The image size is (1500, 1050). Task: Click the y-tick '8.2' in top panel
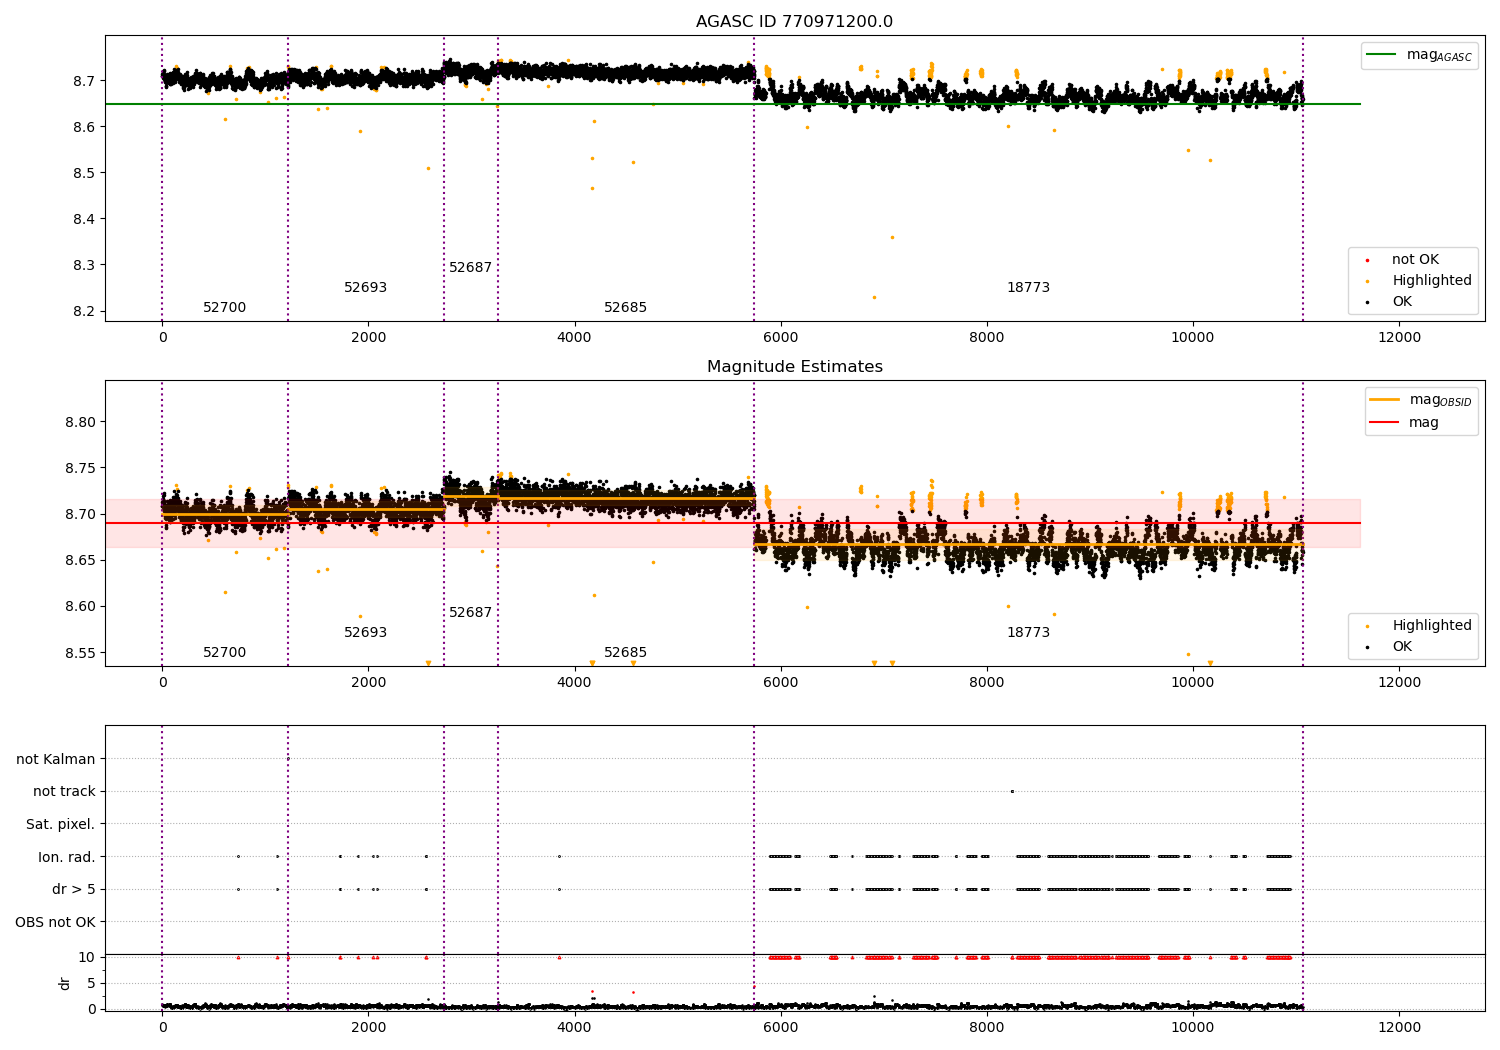point(85,312)
